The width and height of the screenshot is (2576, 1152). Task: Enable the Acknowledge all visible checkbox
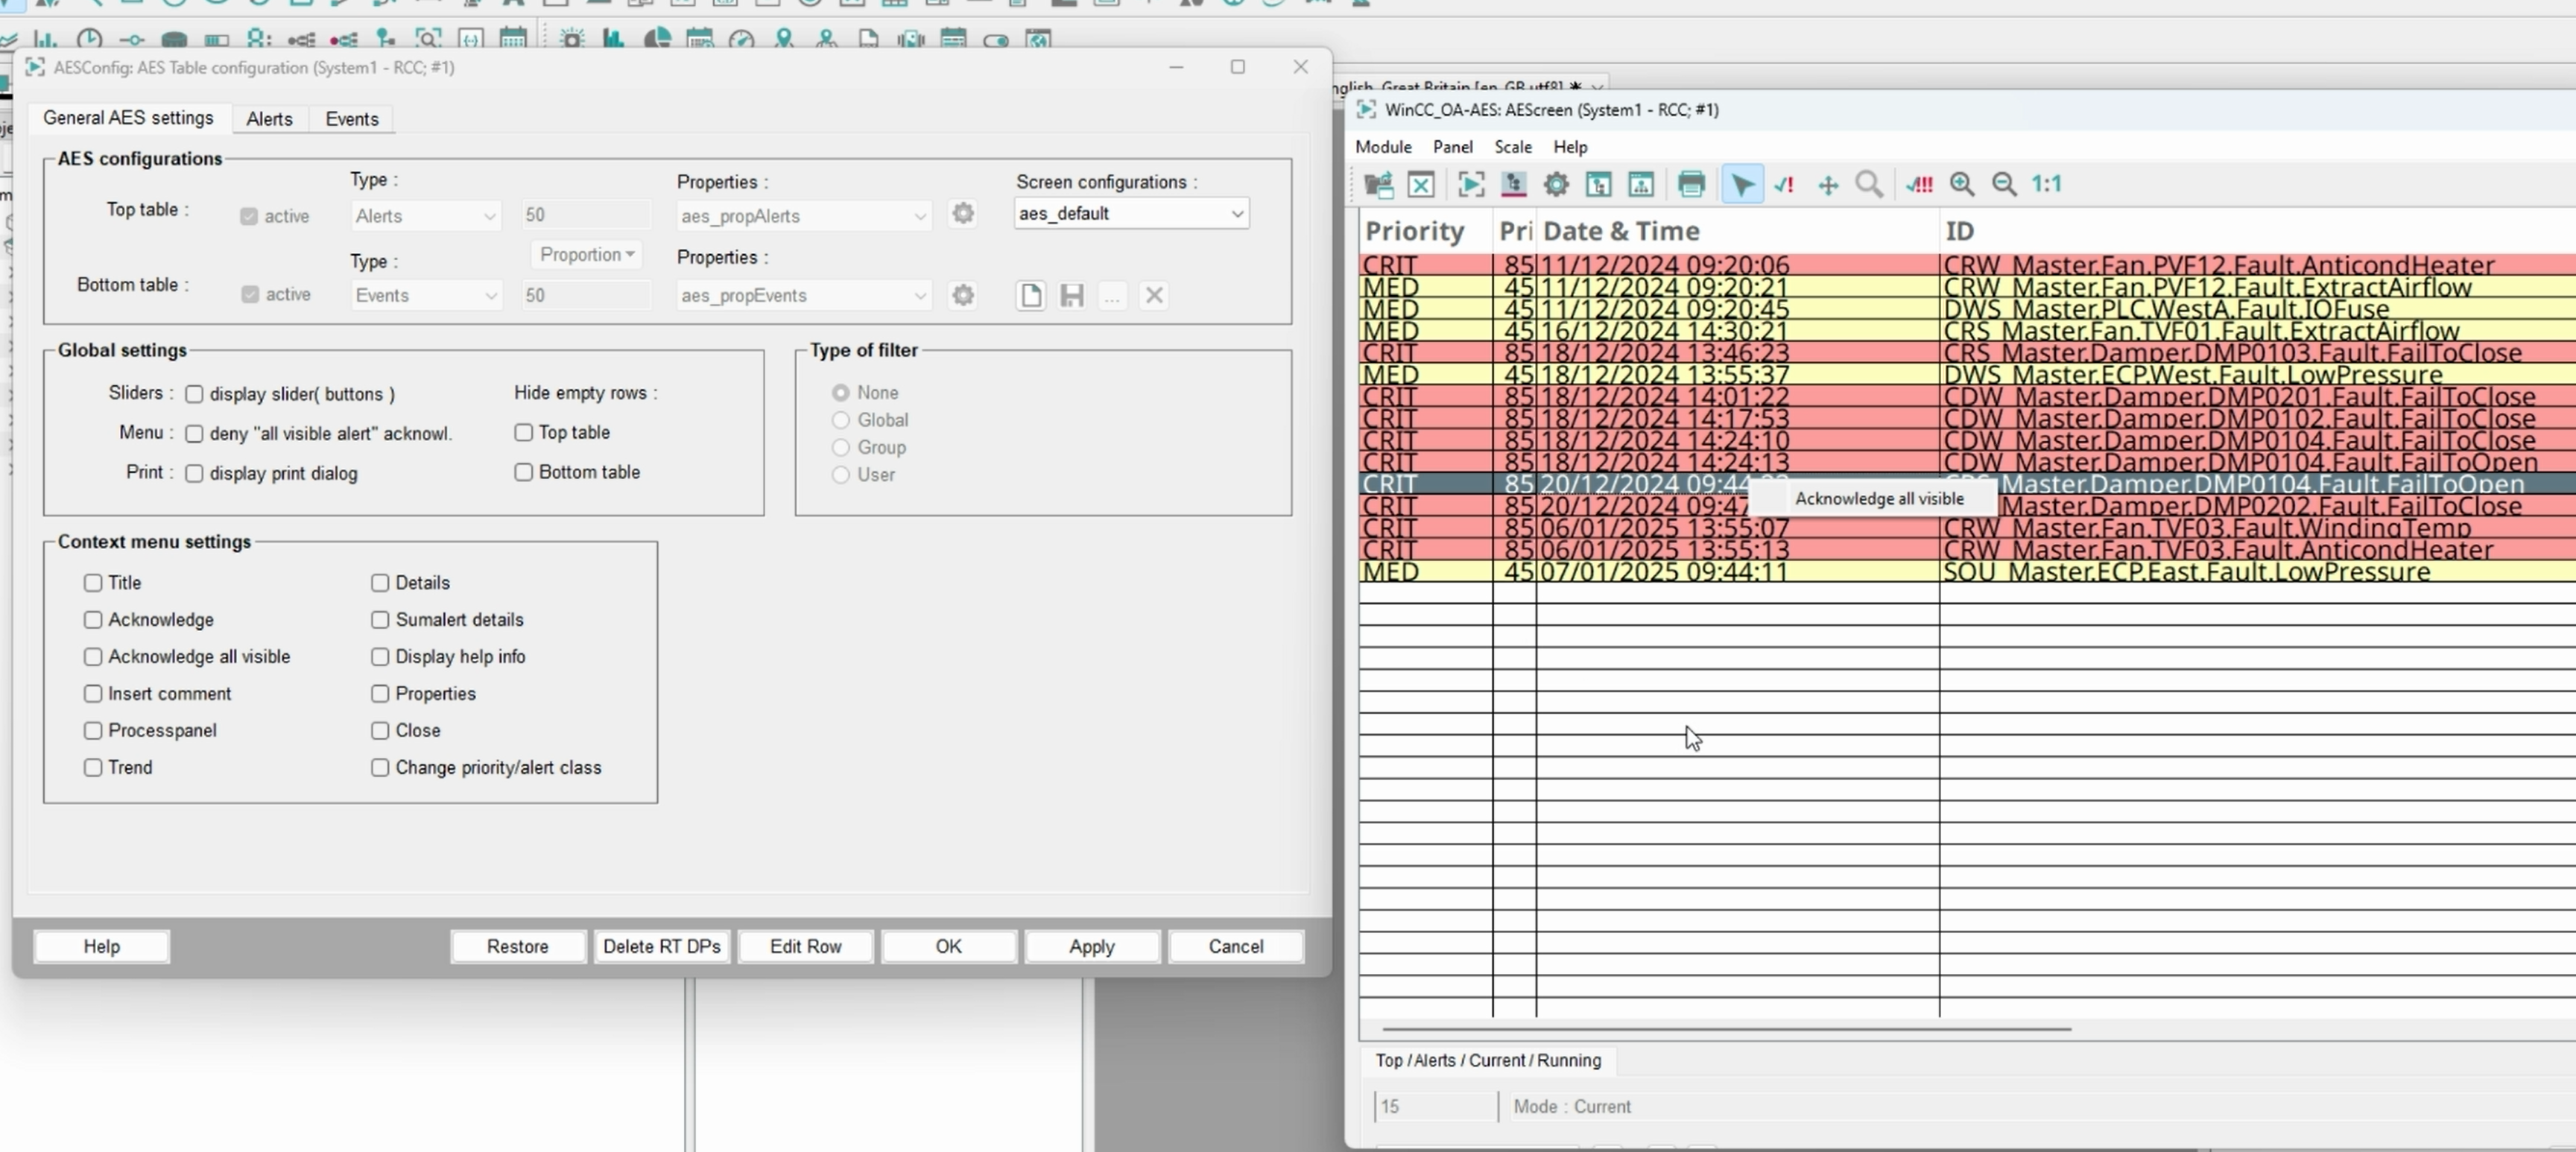point(93,657)
